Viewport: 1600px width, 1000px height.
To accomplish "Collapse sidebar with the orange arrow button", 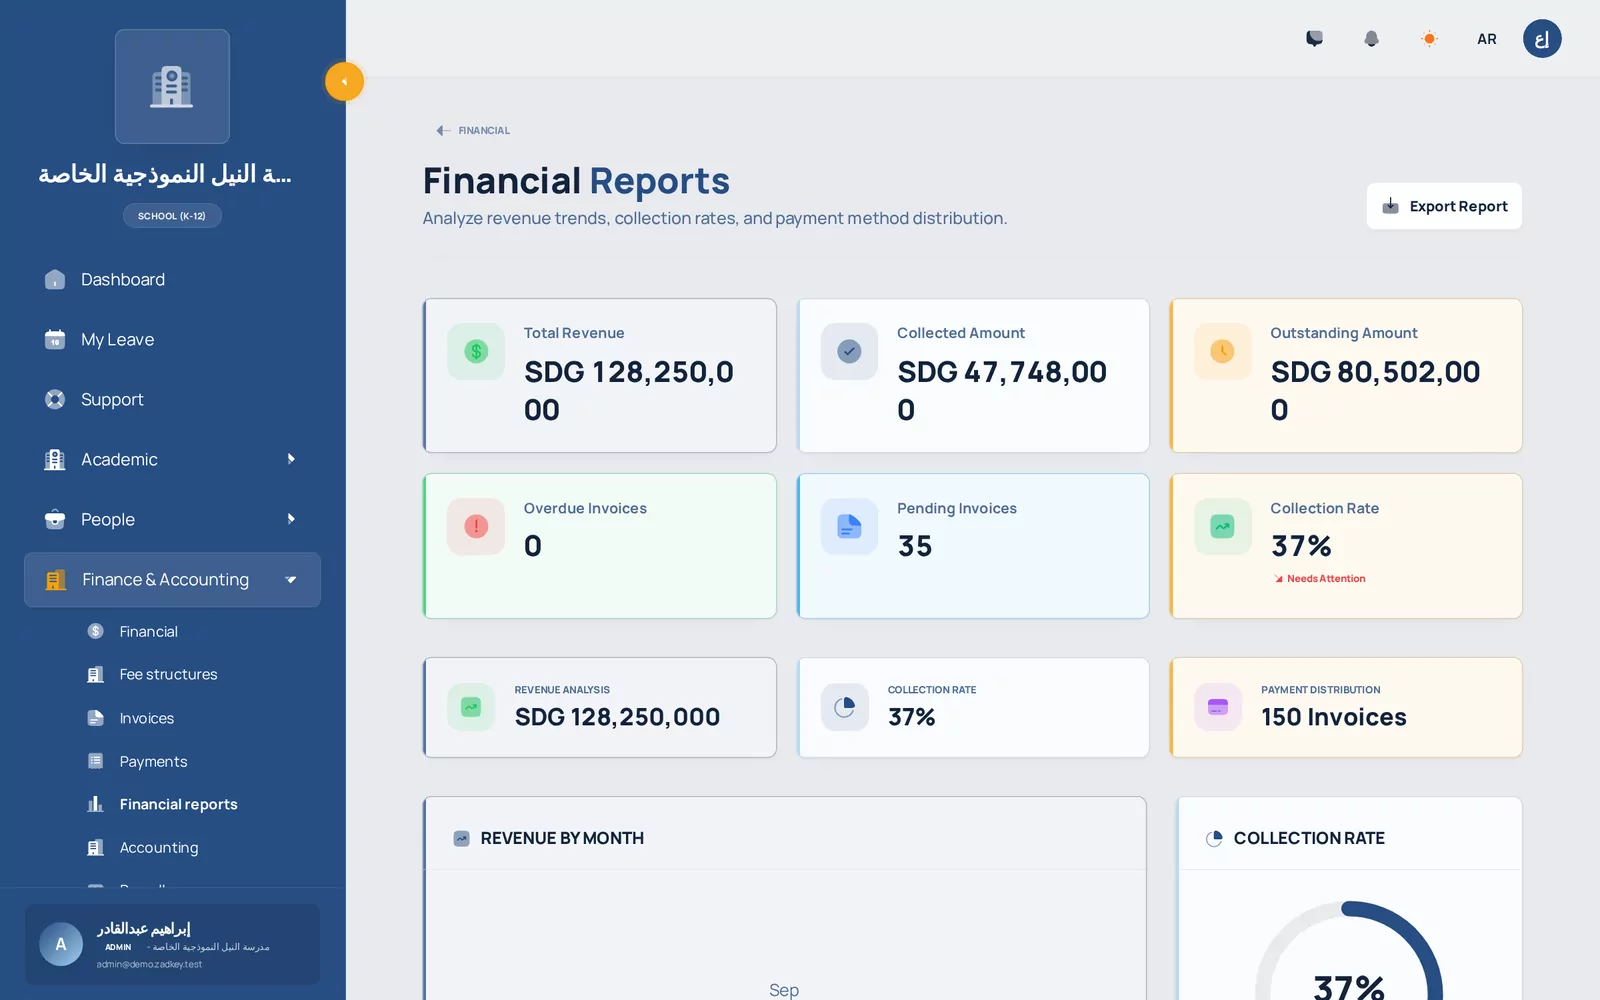I will 344,82.
